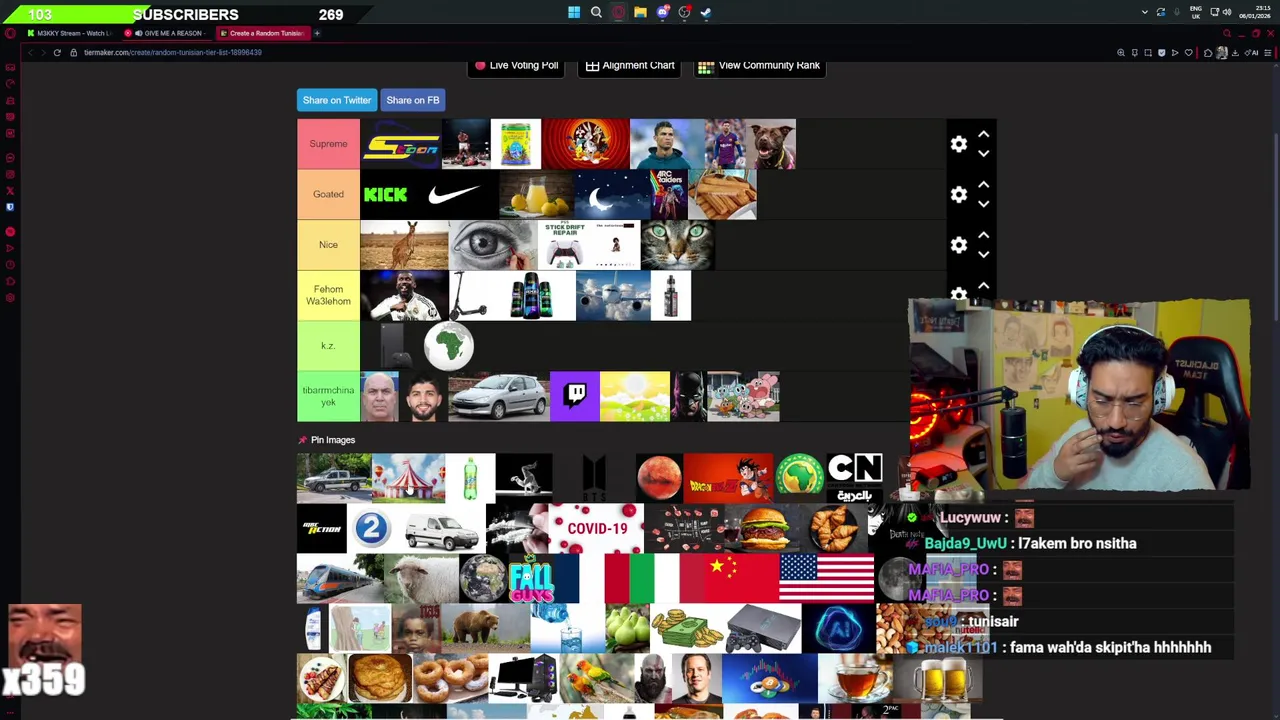Pick the Fall Guys image
The height and width of the screenshot is (720, 1280).
531,579
